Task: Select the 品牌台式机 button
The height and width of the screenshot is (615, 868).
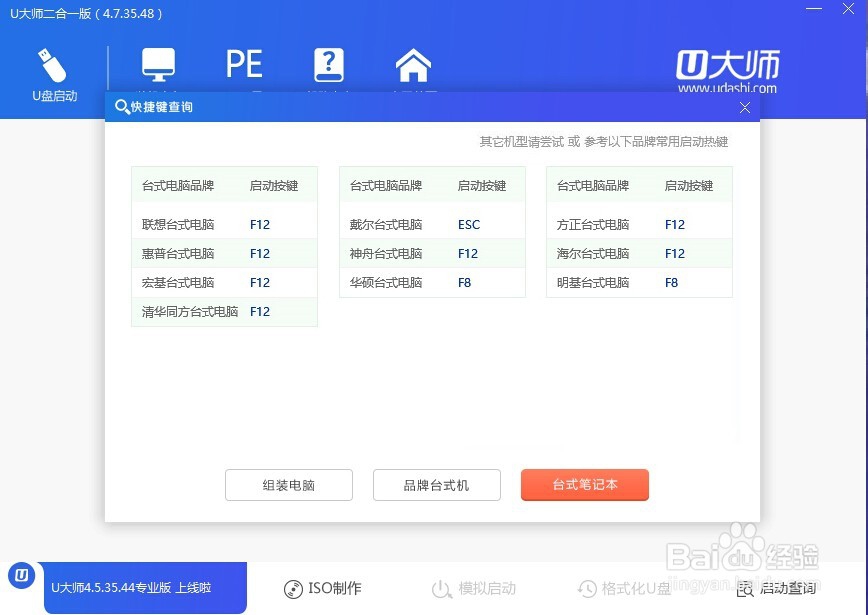Action: tap(437, 485)
